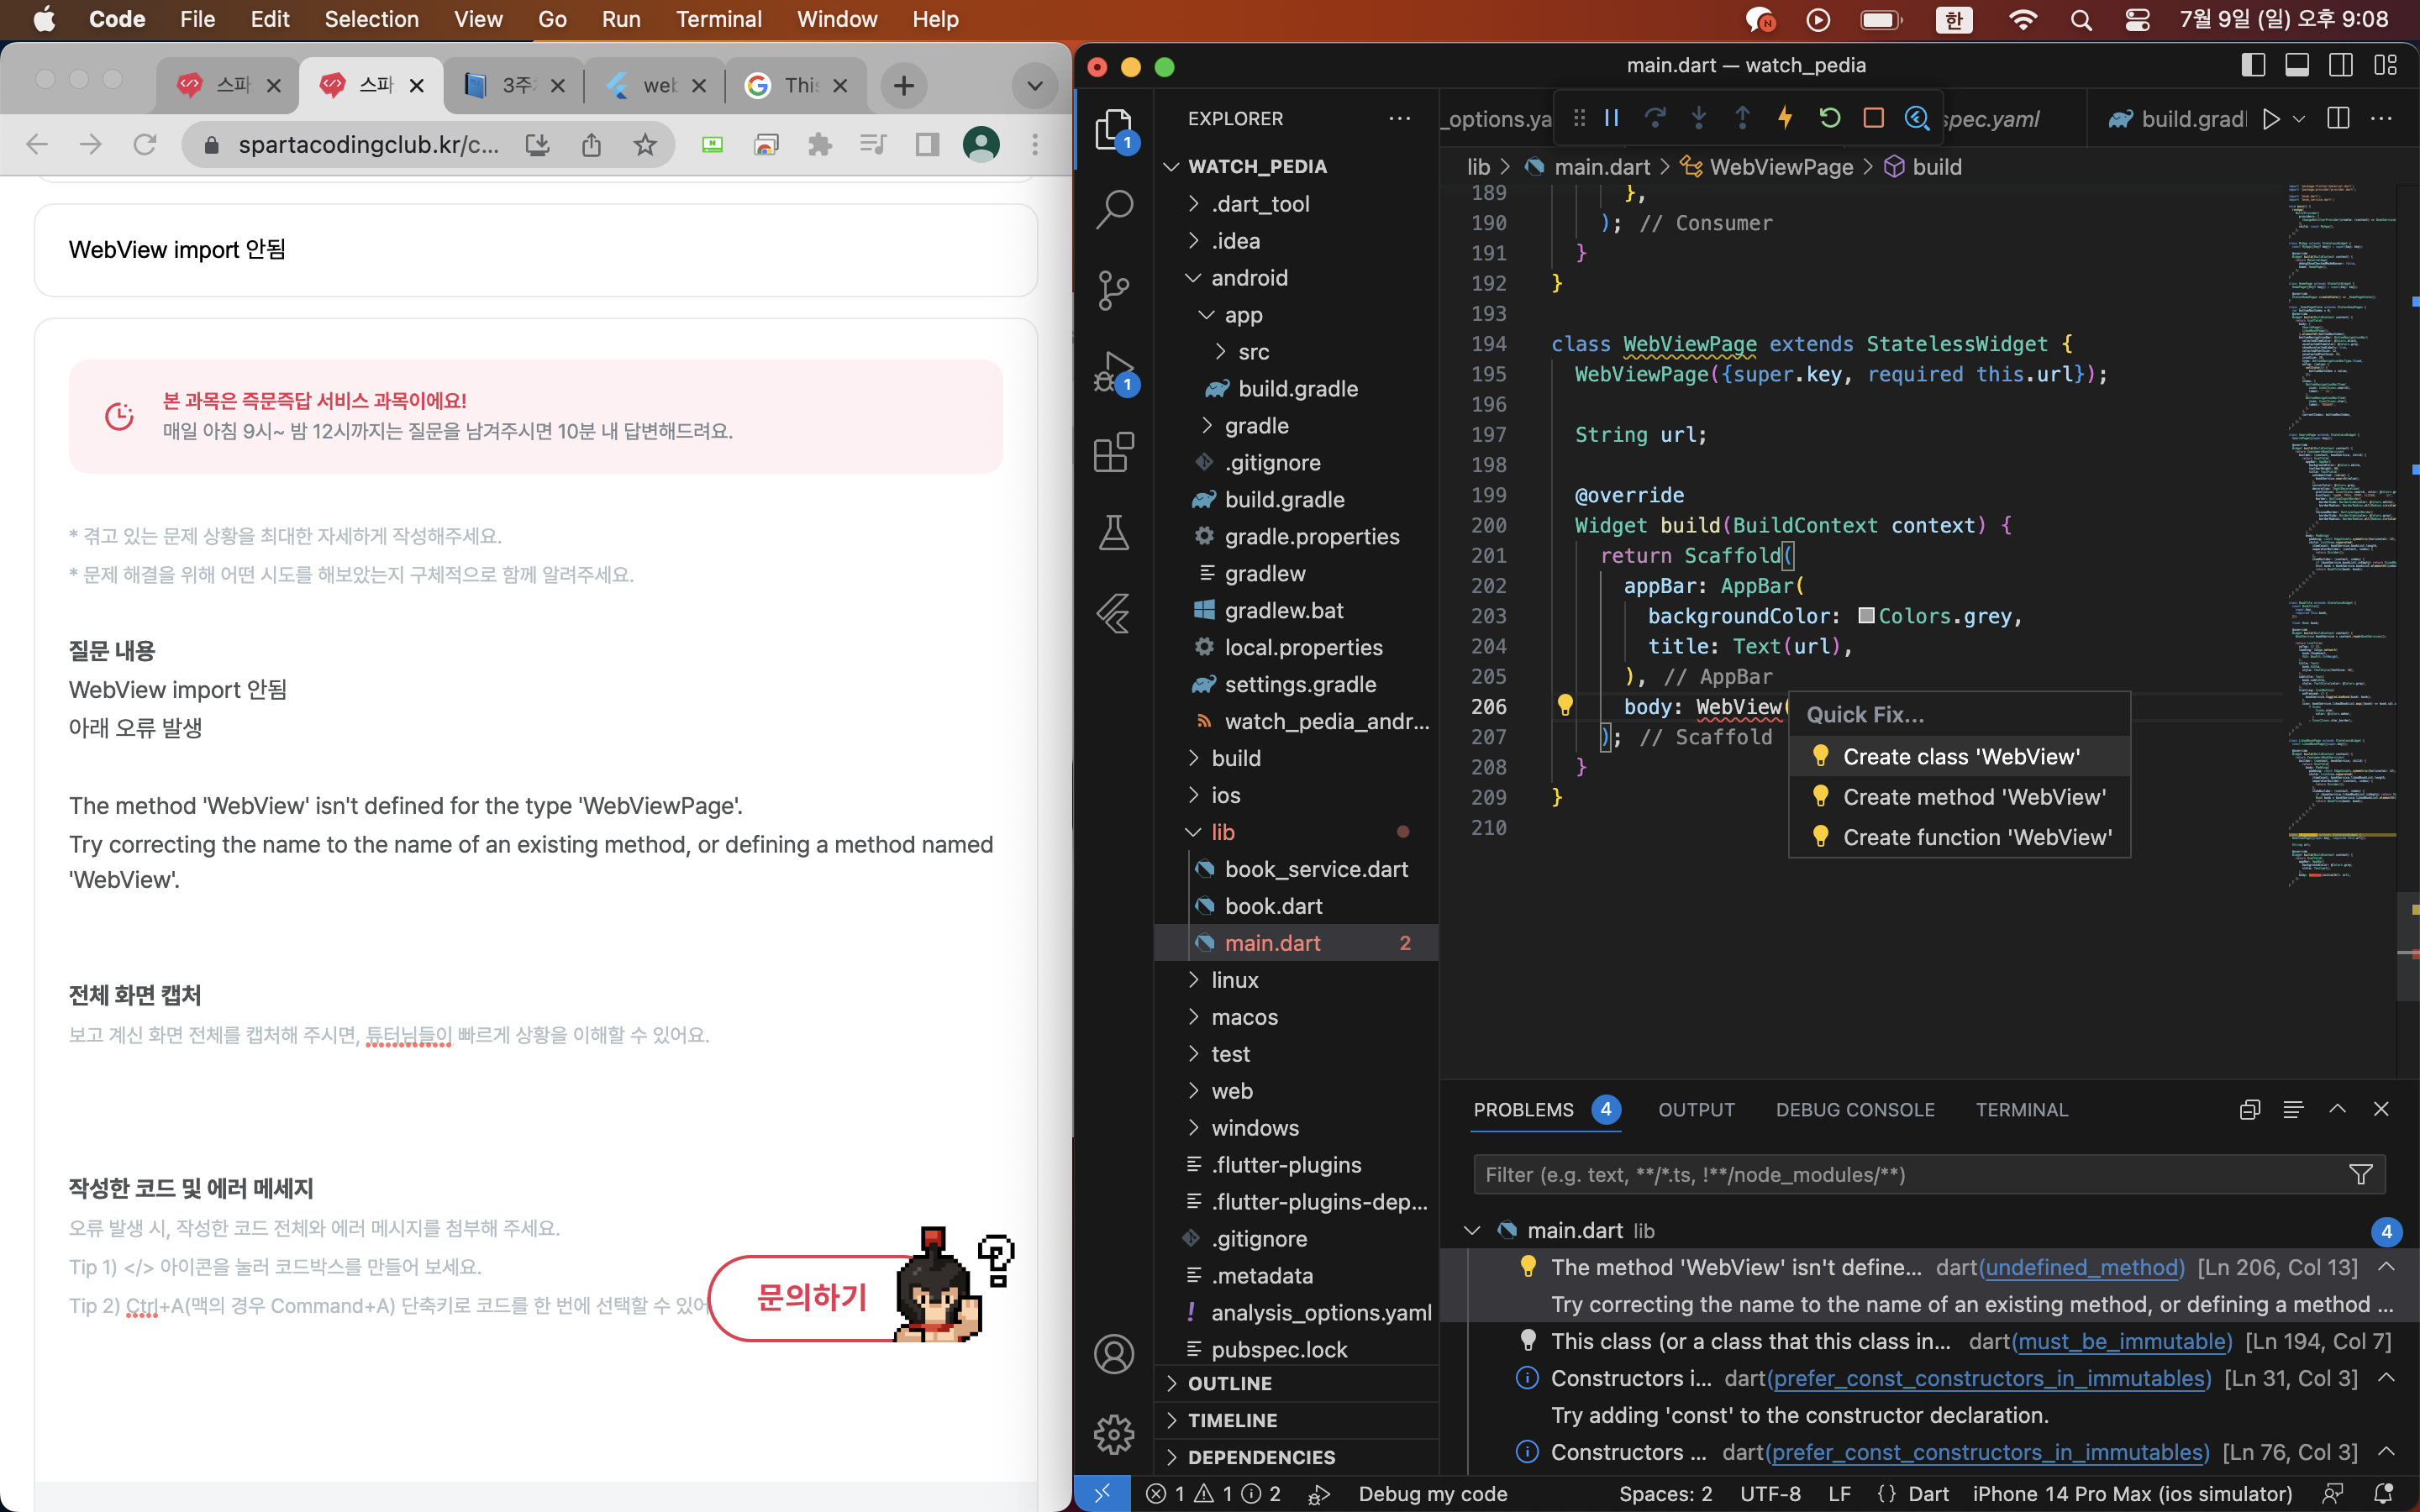2420x1512 pixels.
Task: Open Run and Debug view
Action: pyautogui.click(x=1114, y=371)
